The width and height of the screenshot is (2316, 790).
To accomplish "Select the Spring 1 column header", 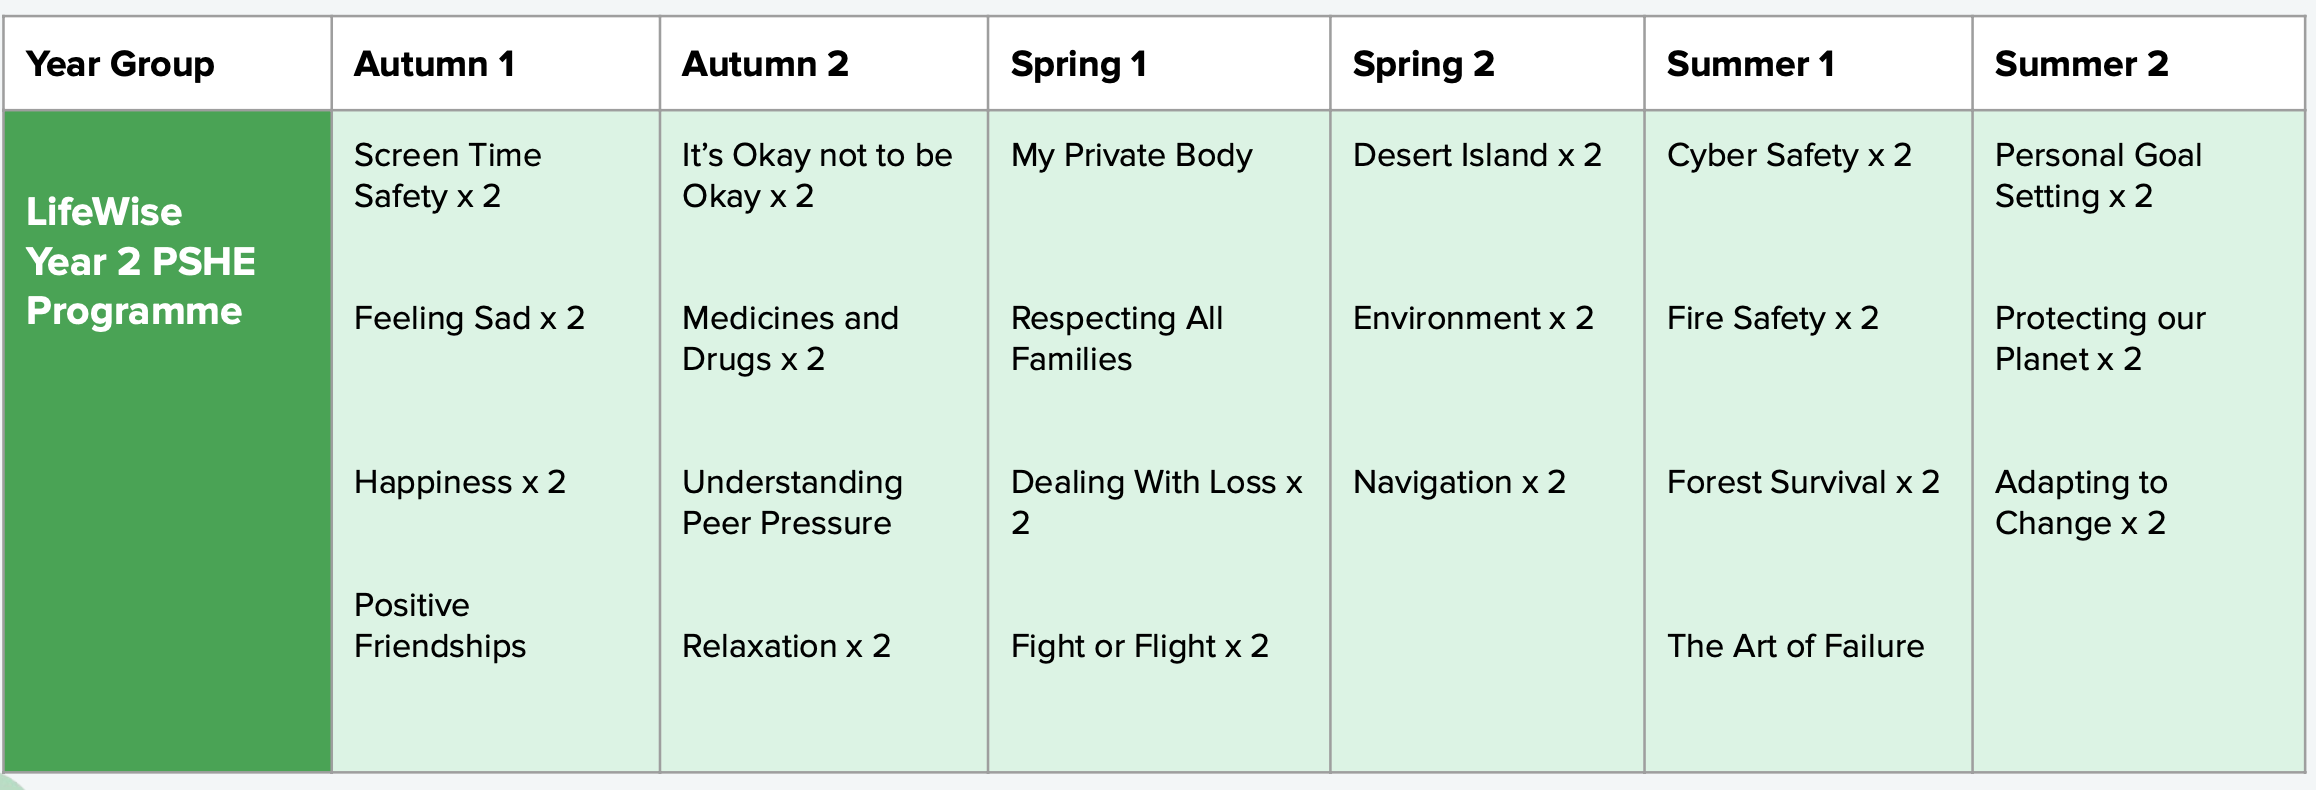I will coord(1078,64).
